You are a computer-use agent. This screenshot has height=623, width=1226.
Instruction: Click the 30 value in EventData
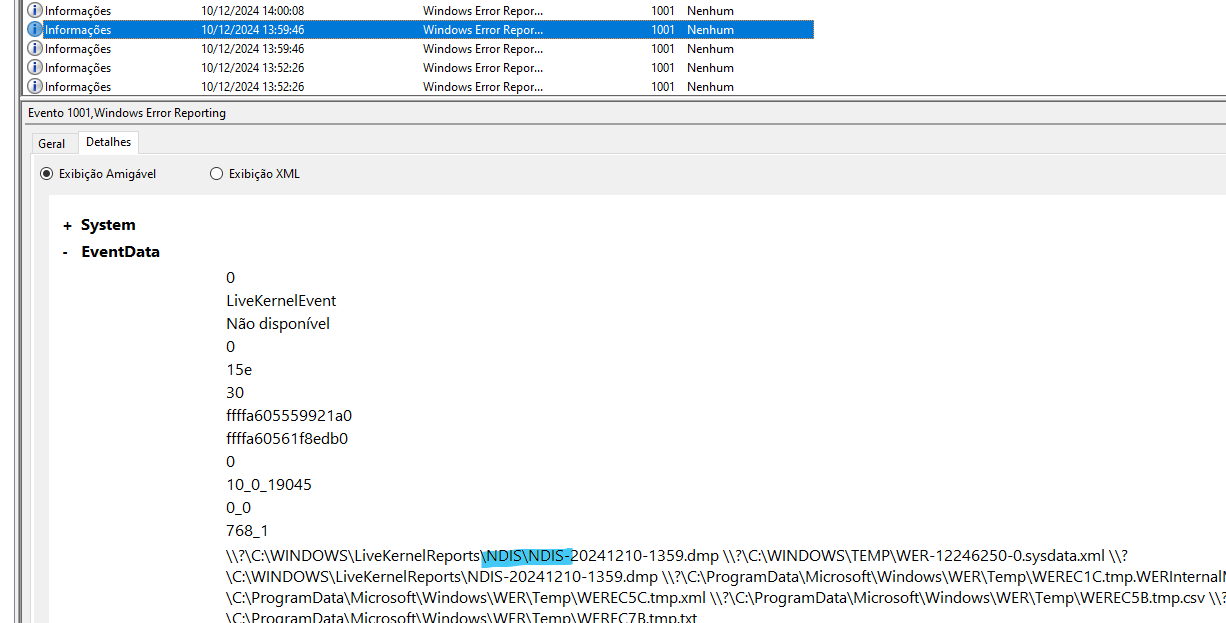235,393
